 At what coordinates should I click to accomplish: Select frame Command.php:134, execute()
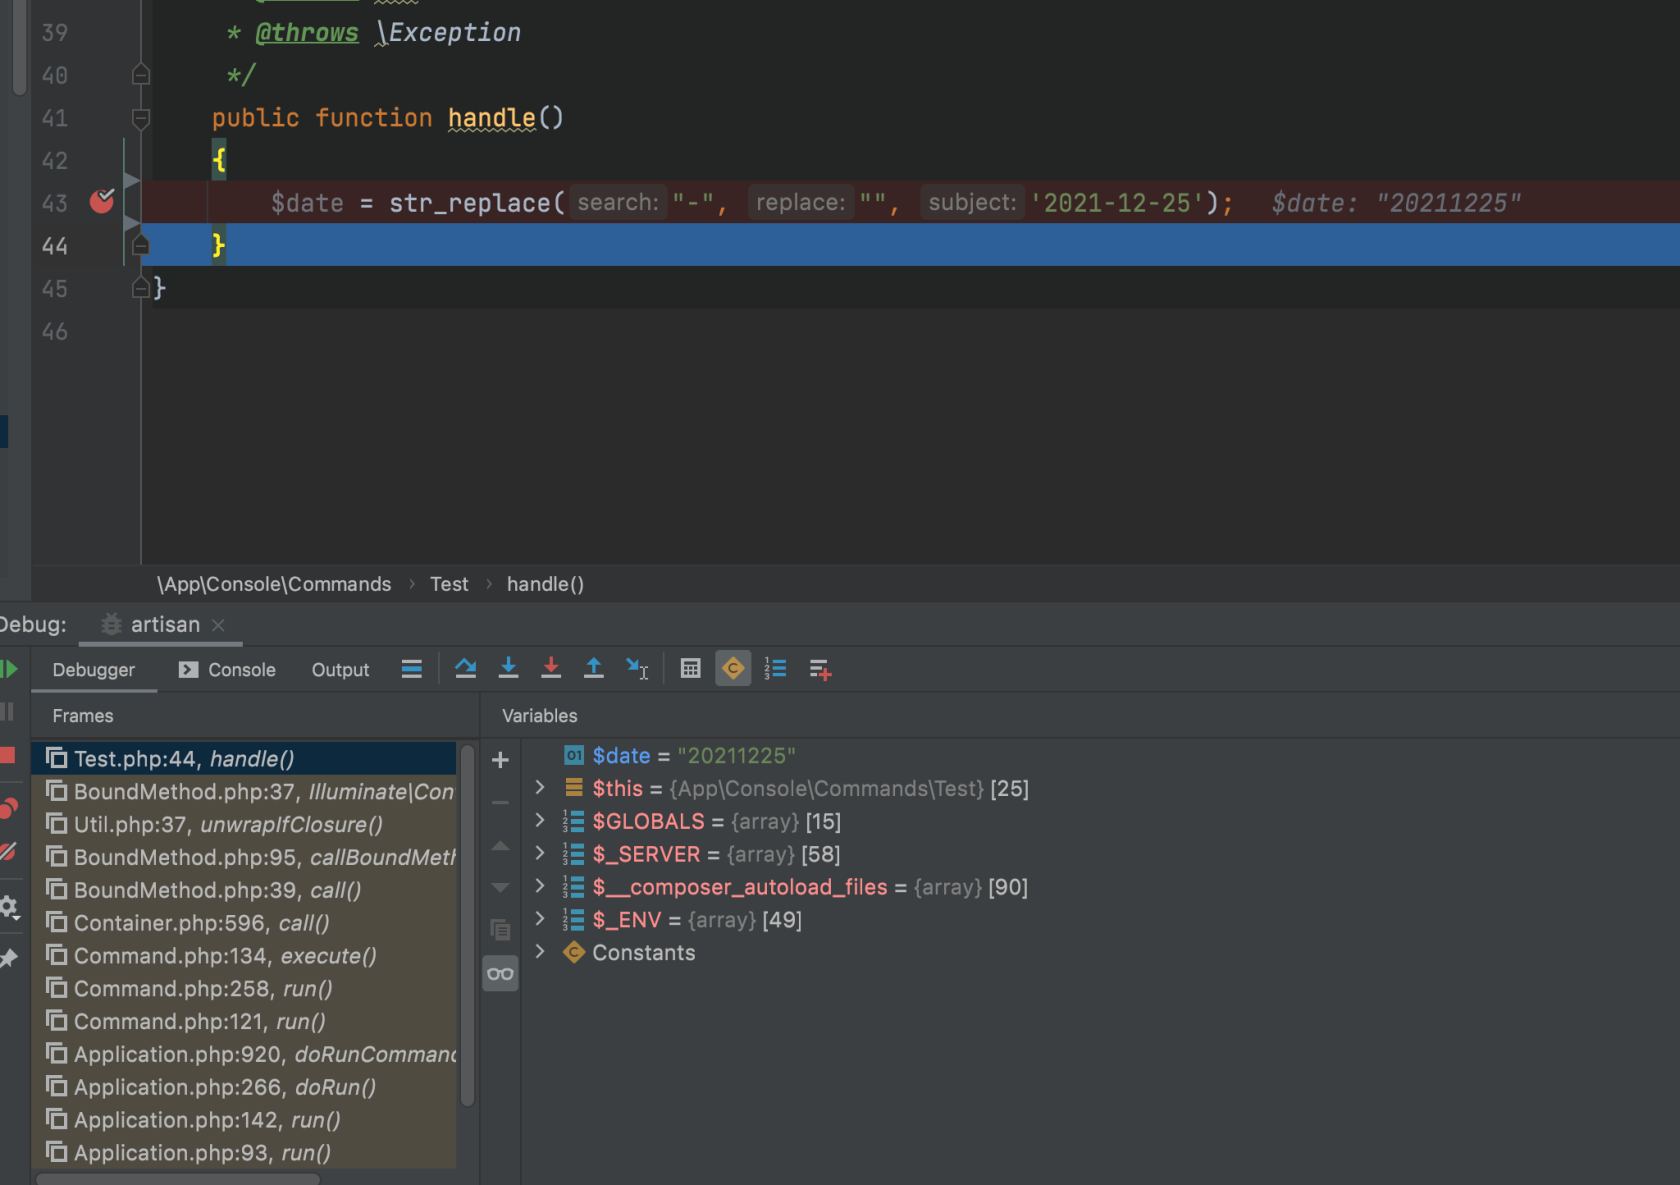(x=244, y=955)
